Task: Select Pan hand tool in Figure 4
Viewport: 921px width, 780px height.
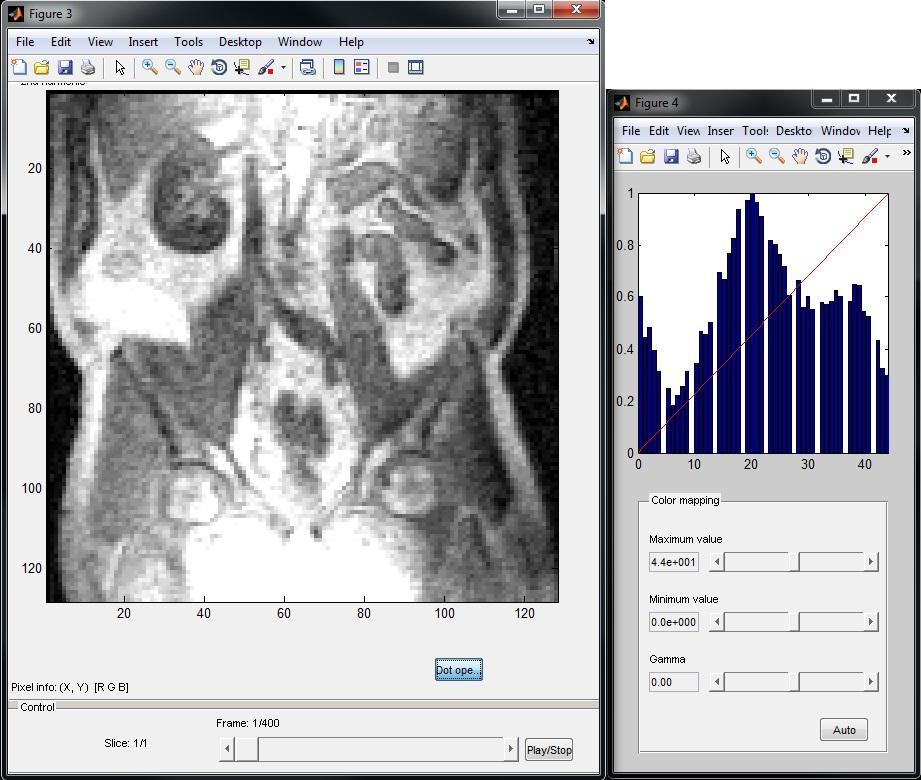Action: (799, 156)
